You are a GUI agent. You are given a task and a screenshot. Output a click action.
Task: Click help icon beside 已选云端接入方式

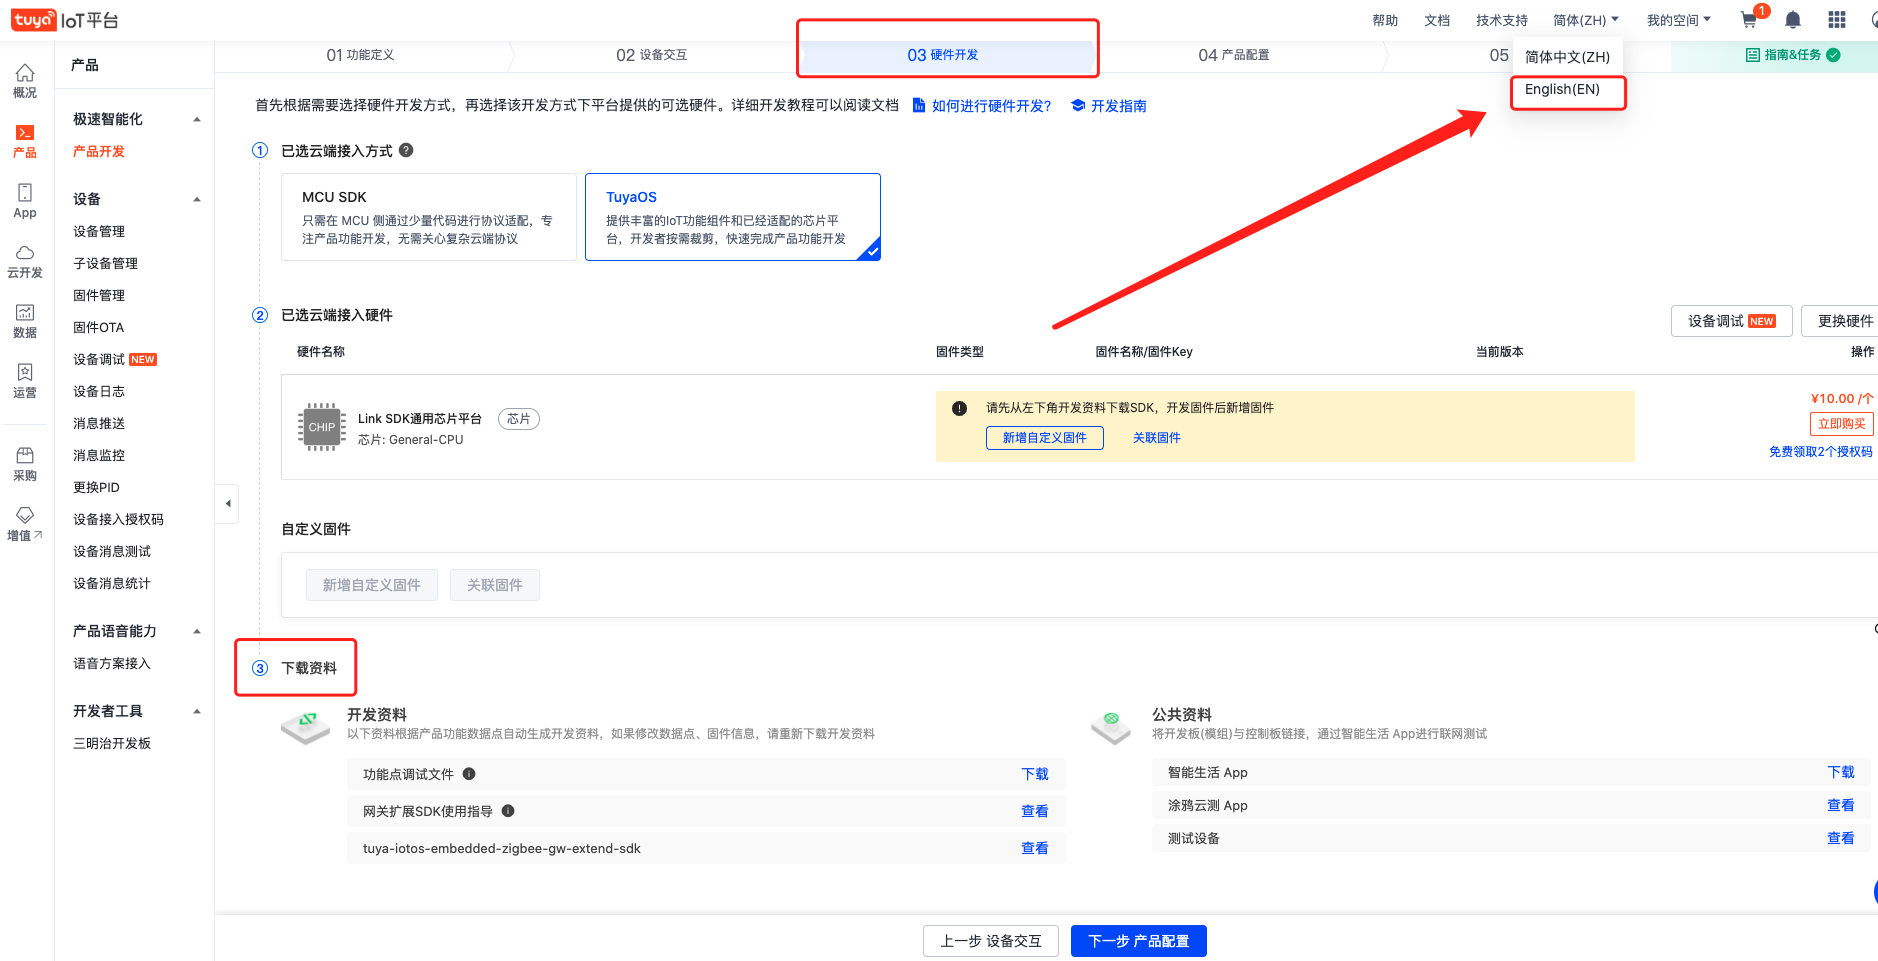pos(406,150)
